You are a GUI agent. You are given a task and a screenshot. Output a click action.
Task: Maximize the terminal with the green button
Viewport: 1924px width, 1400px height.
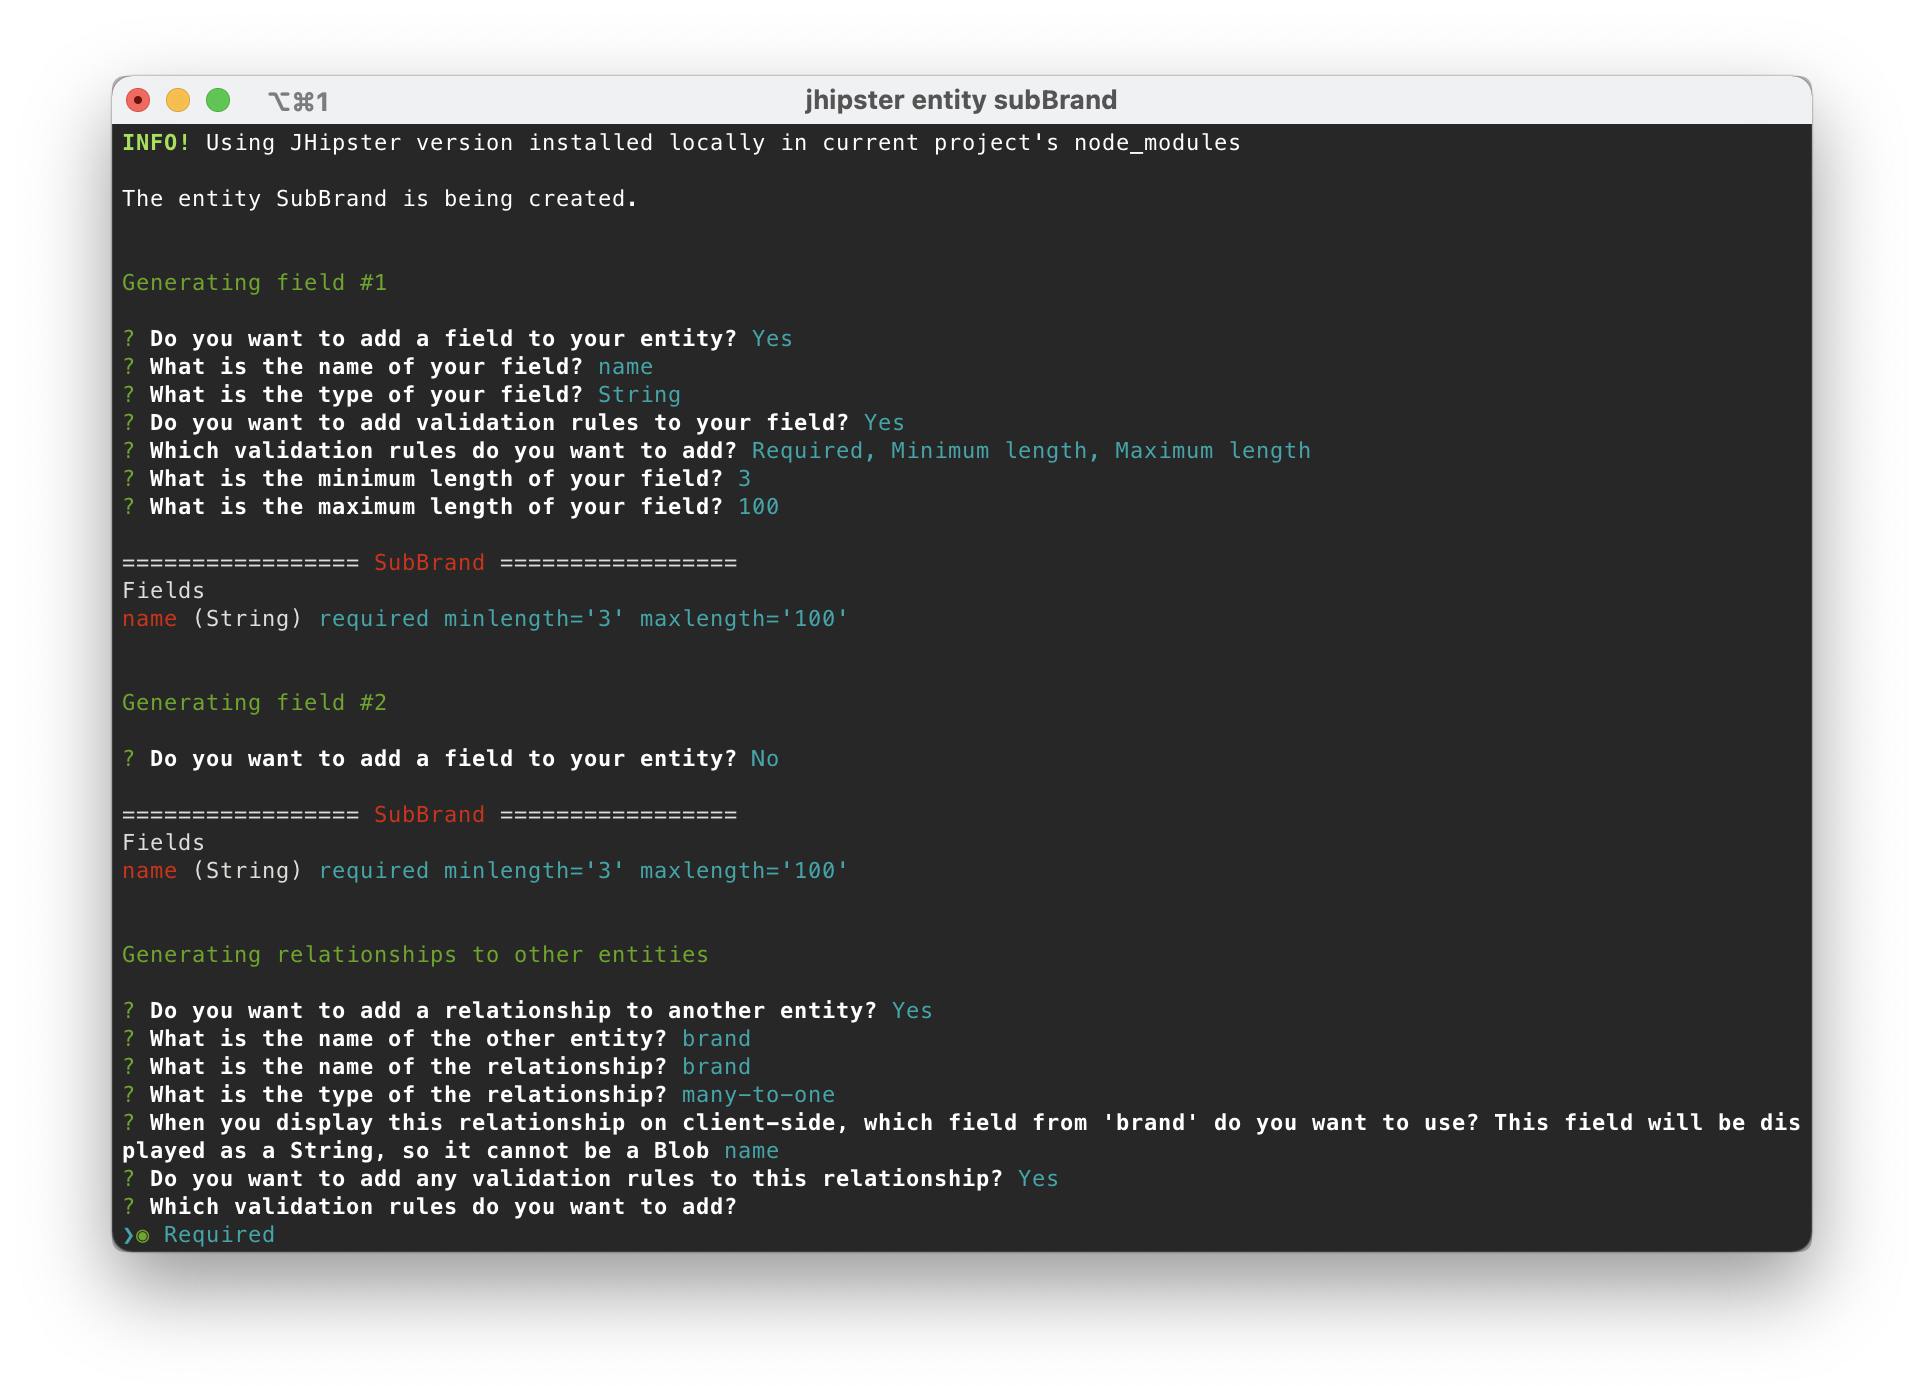coord(218,100)
